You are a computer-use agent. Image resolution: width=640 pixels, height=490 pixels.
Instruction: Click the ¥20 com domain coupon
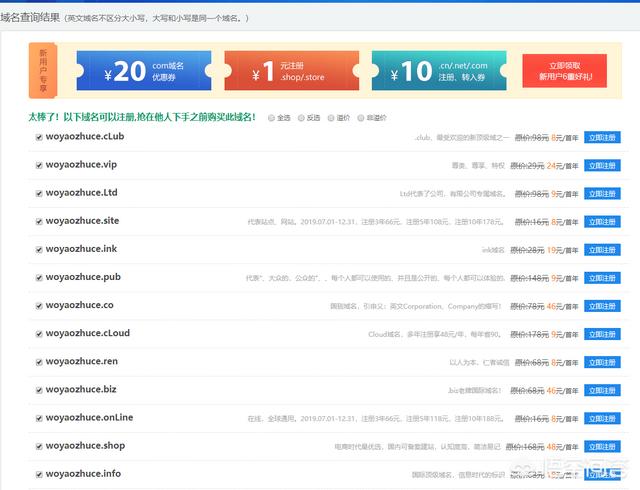pyautogui.click(x=143, y=71)
